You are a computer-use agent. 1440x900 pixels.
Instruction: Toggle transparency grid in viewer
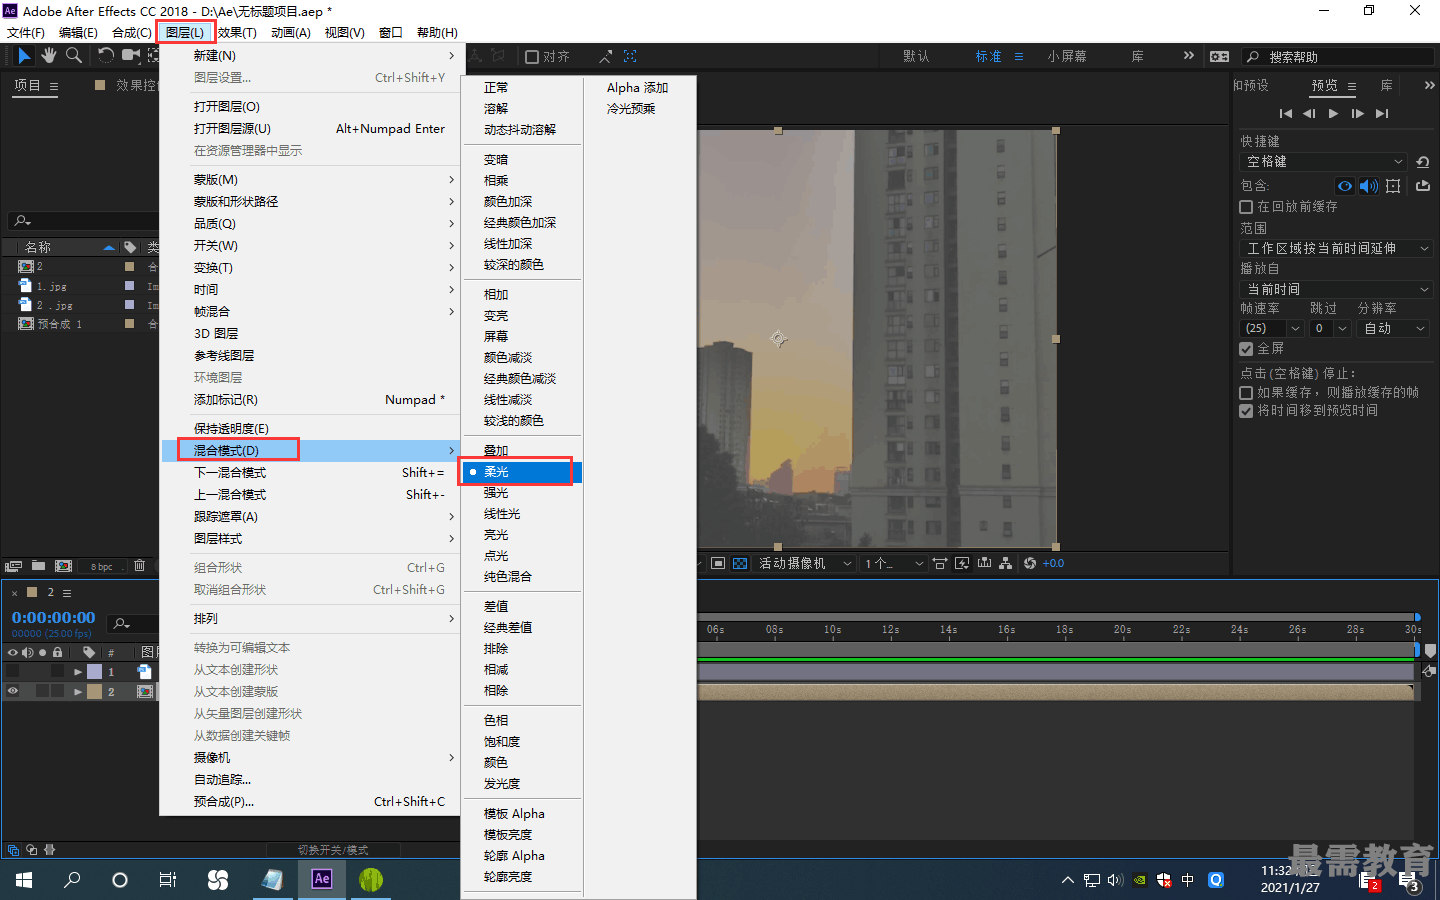point(740,563)
